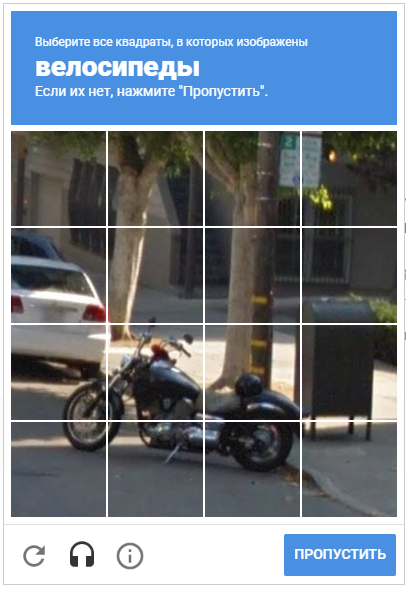Select tile with dark mailbox body
Viewport: 406px width, 589px height.
click(x=349, y=372)
